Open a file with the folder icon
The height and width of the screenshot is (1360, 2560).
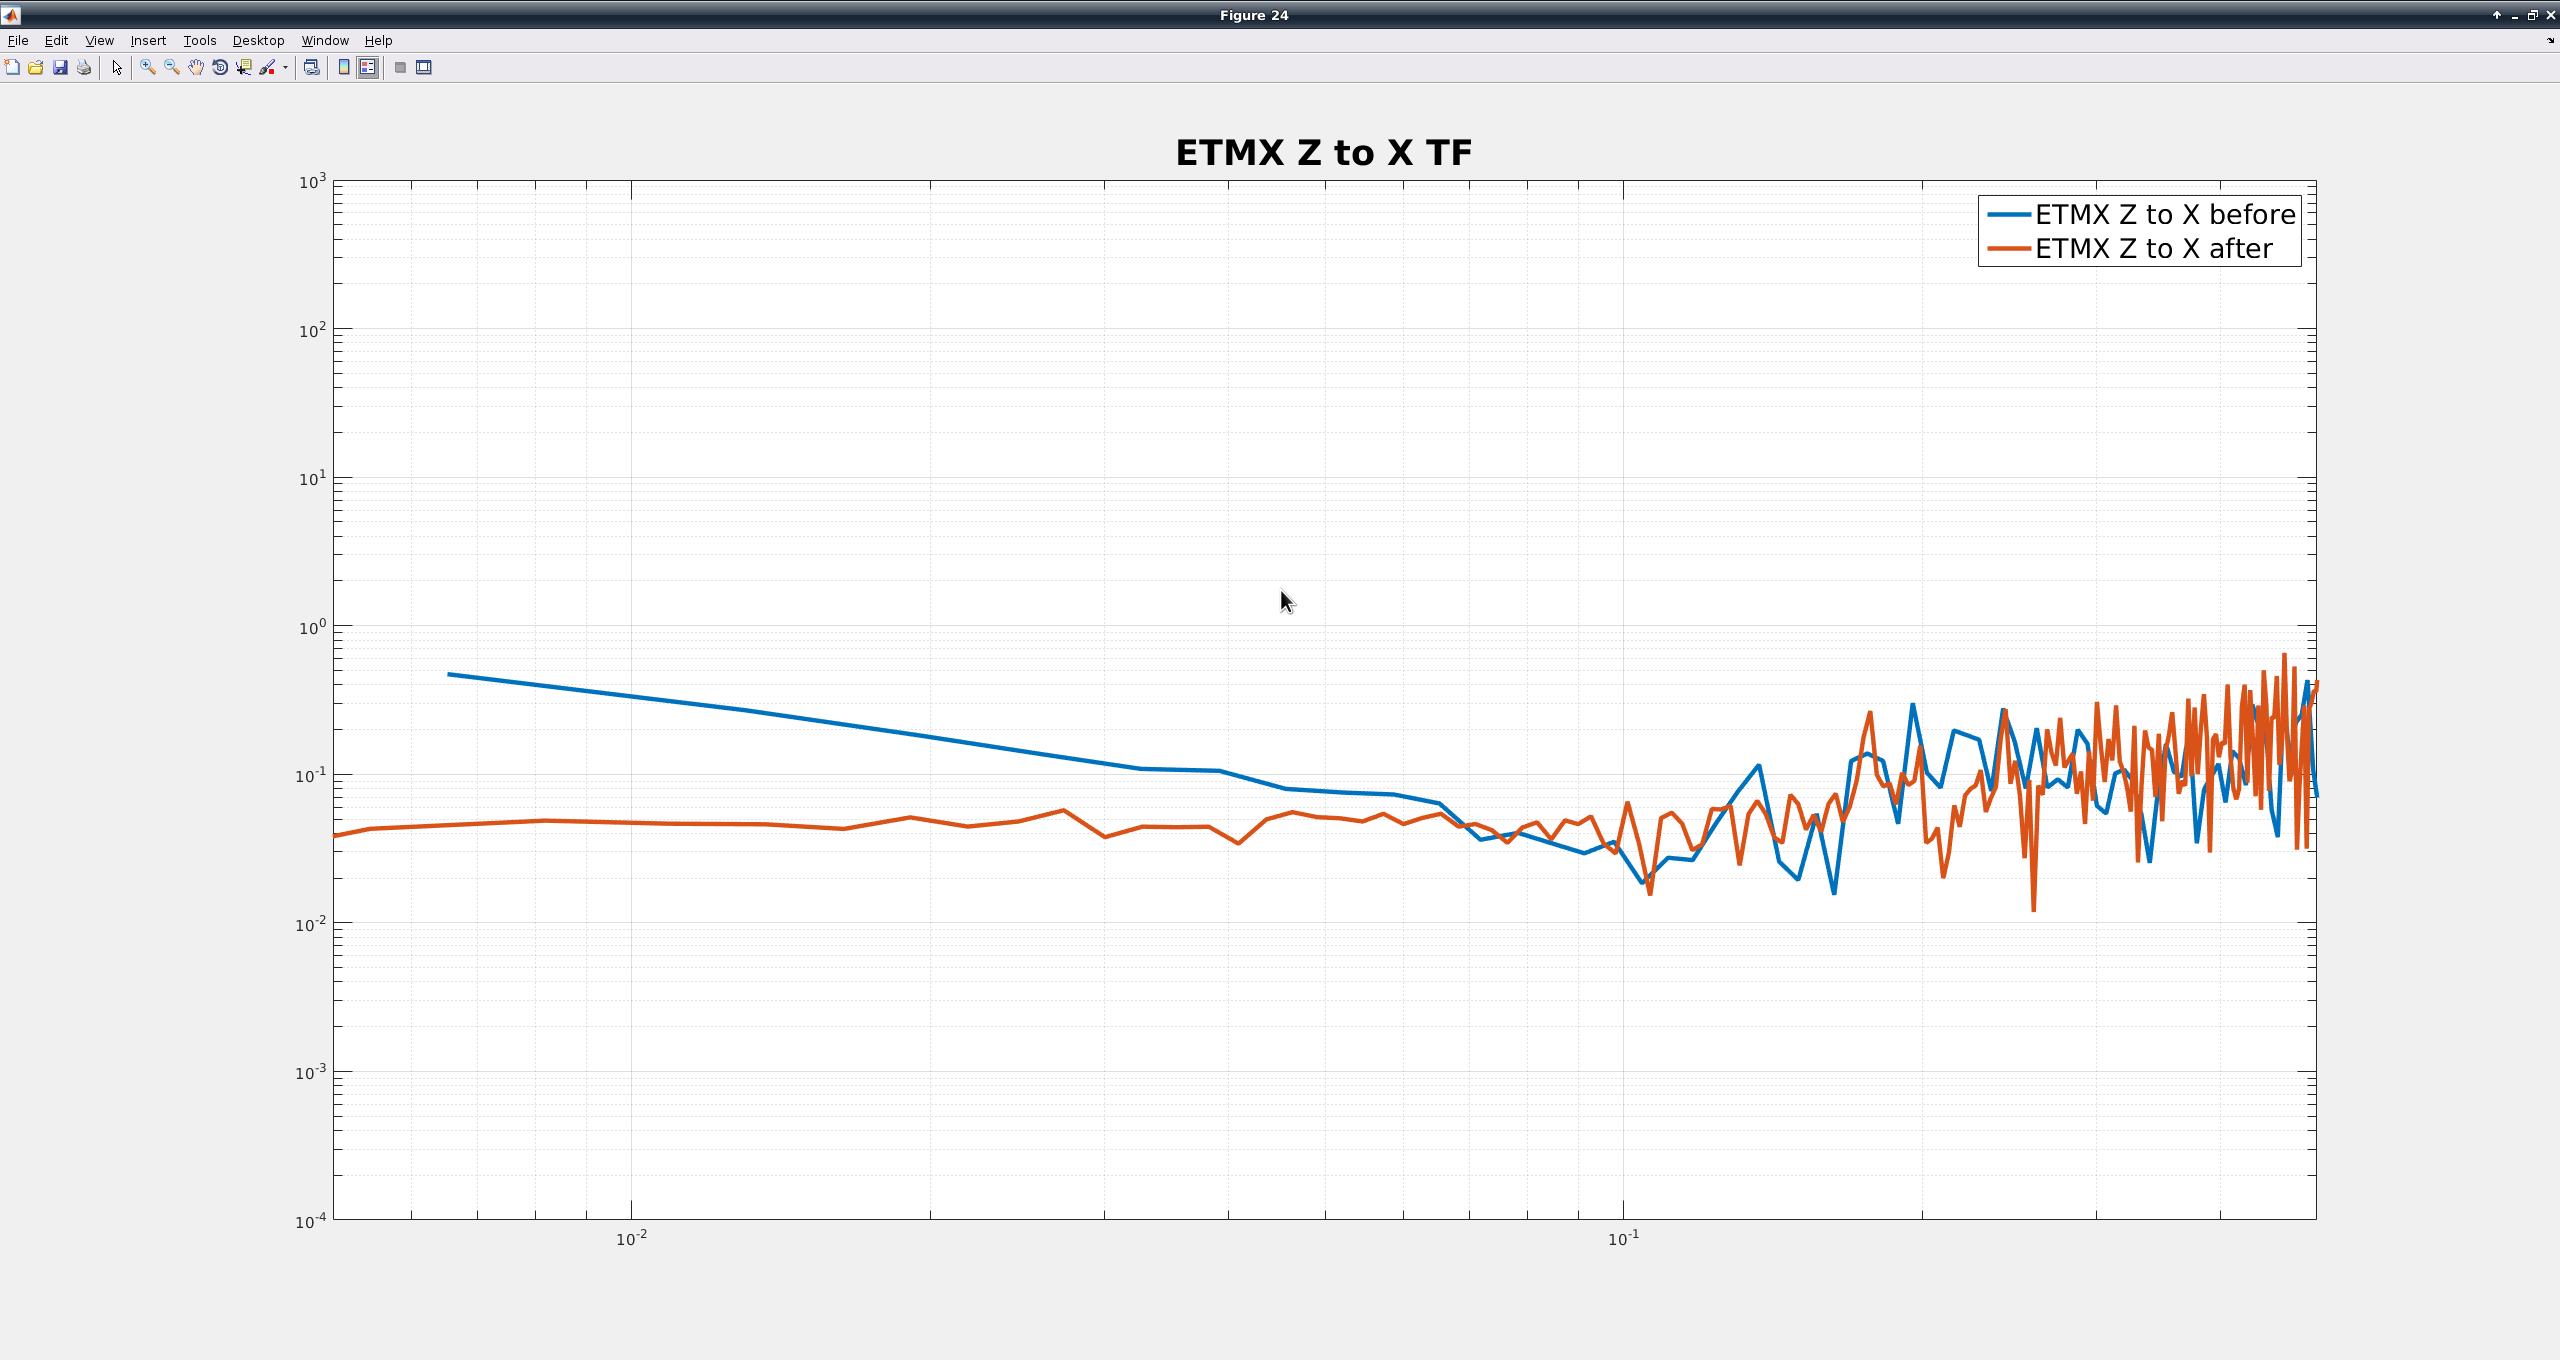pyautogui.click(x=36, y=68)
